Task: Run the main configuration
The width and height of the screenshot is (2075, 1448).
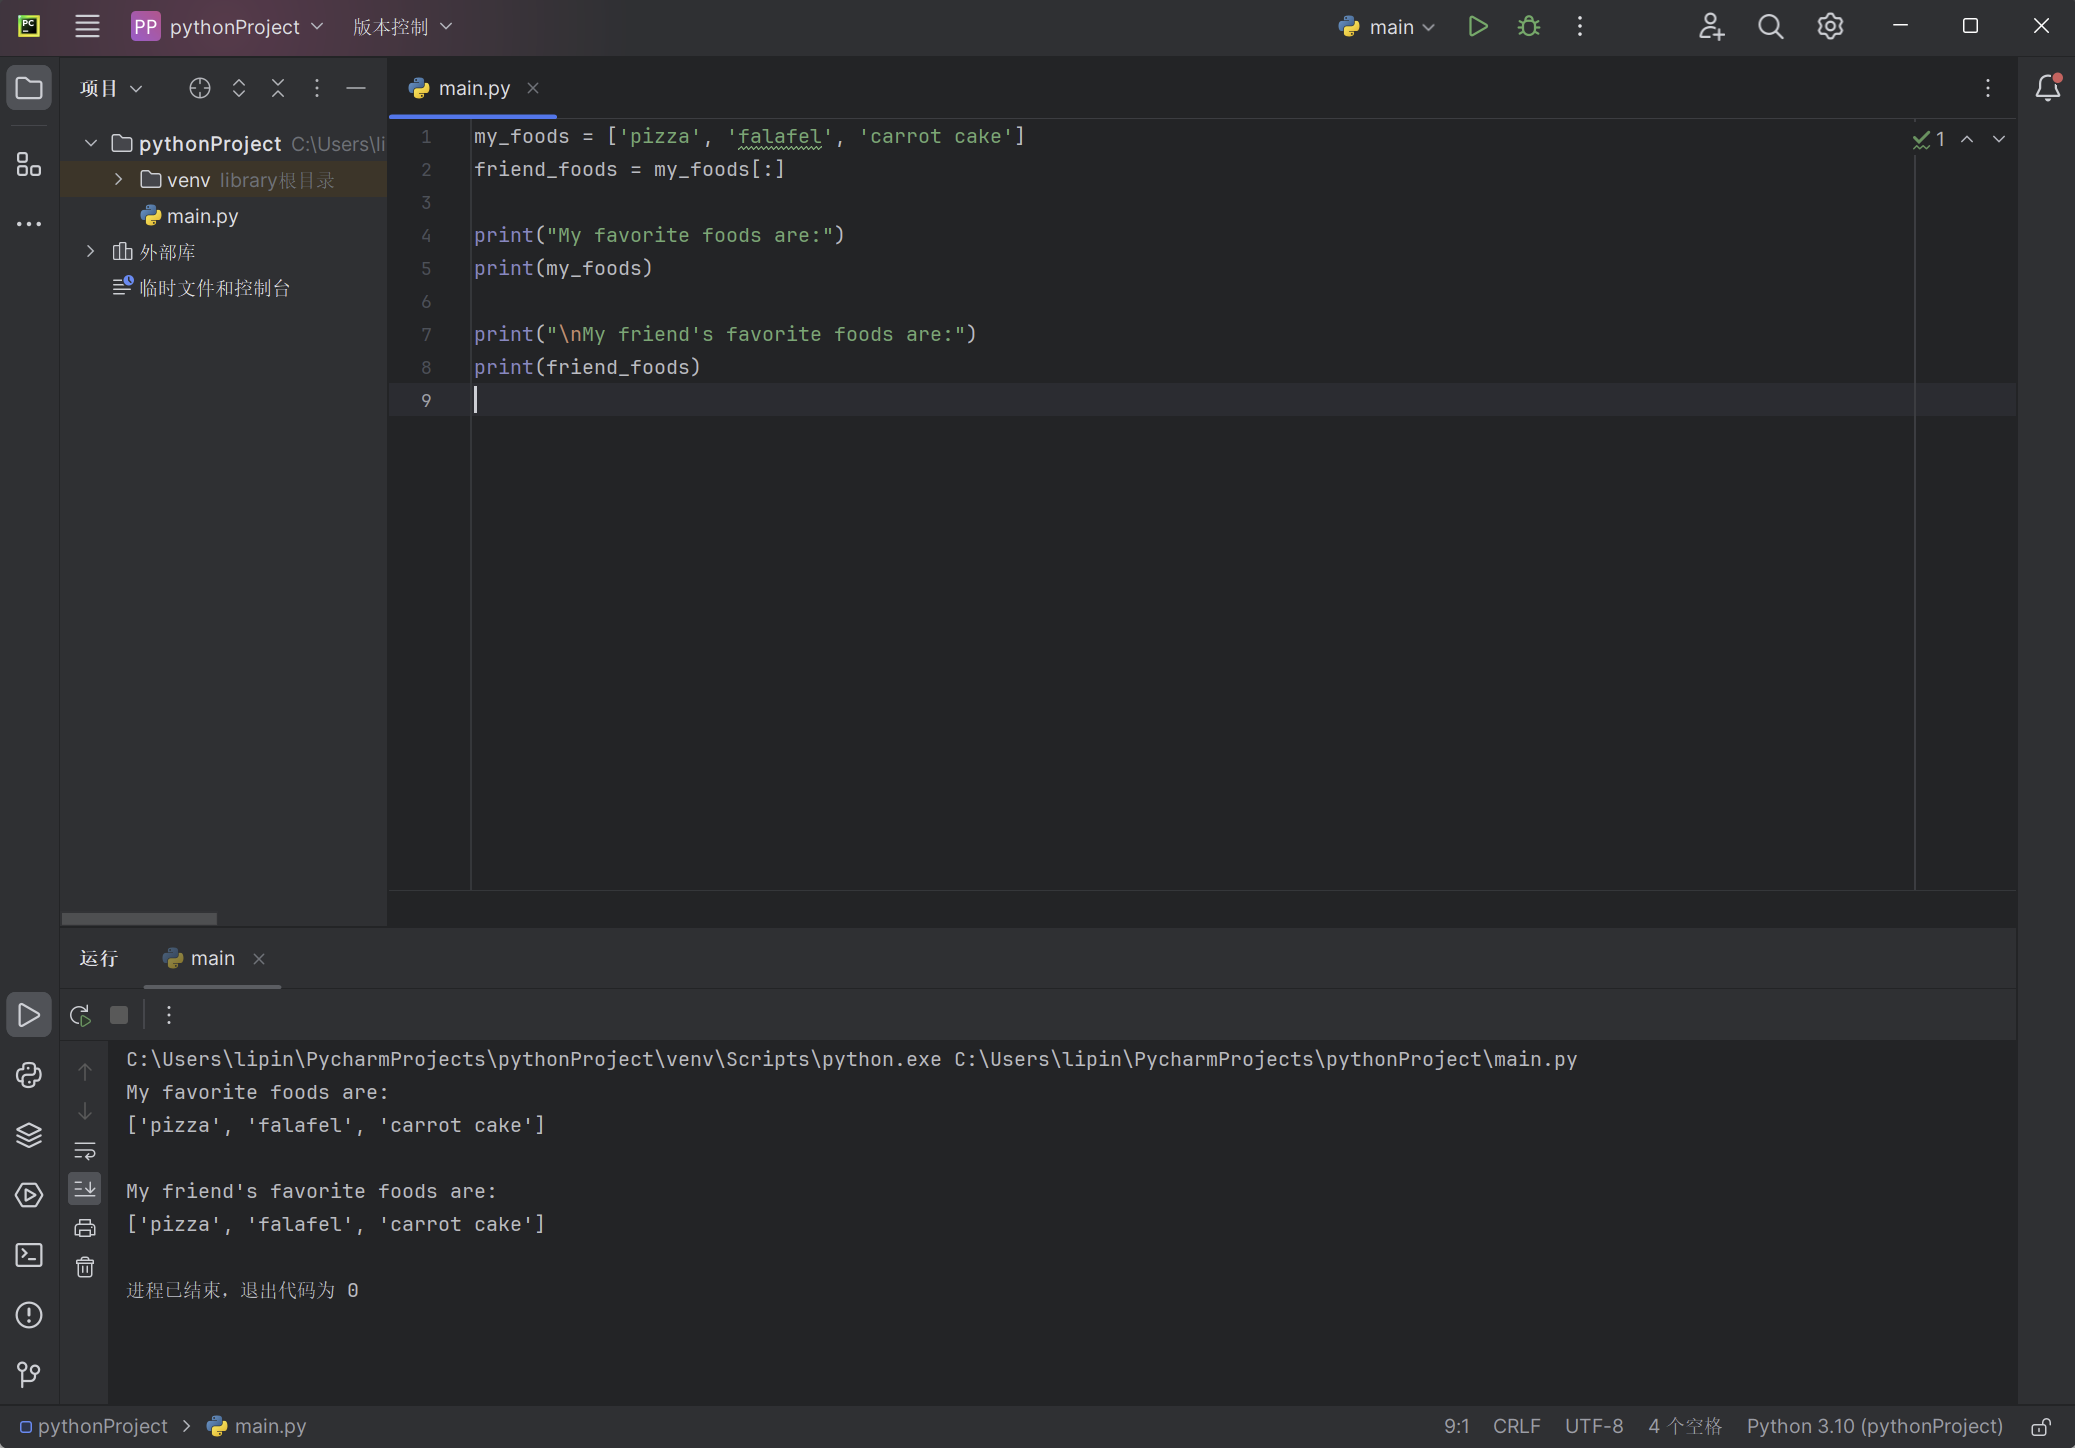Action: click(x=1477, y=27)
